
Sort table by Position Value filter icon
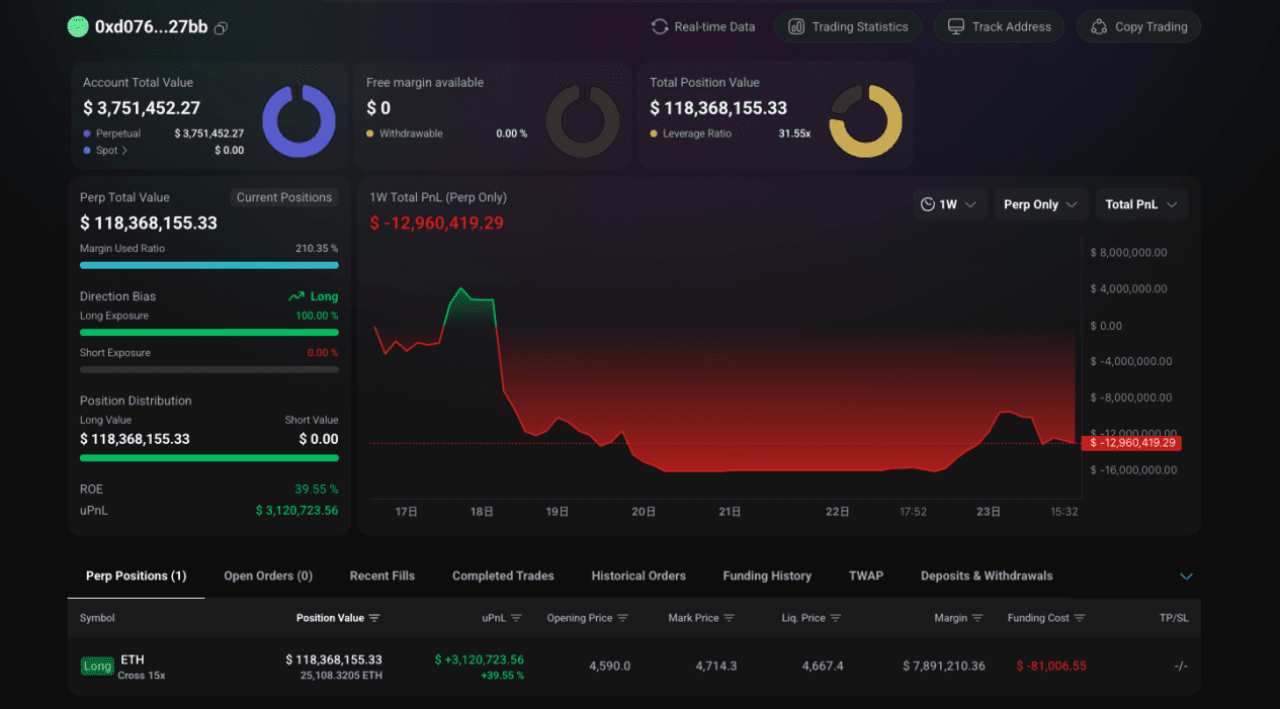tap(375, 618)
